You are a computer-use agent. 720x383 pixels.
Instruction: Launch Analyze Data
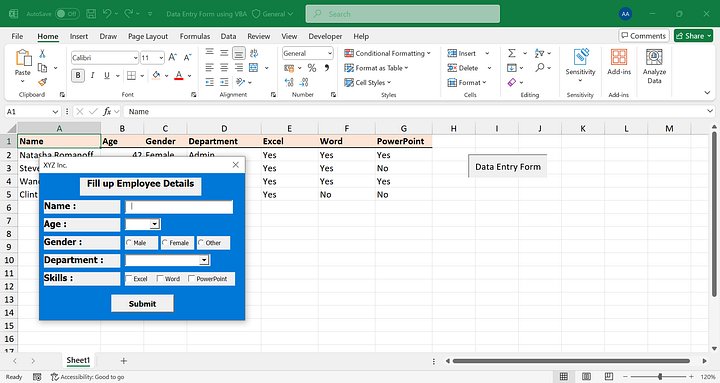coord(654,66)
